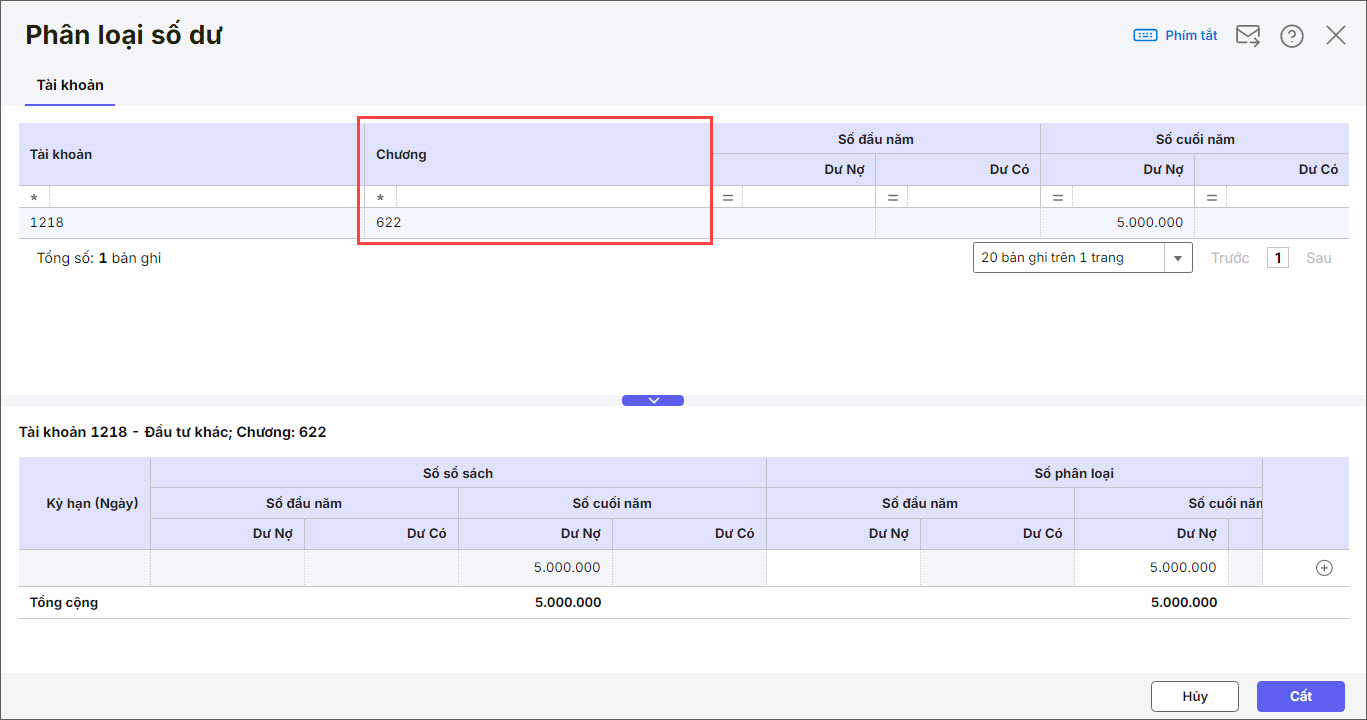Add a row with the plus circle icon
The width and height of the screenshot is (1367, 720).
pos(1324,568)
